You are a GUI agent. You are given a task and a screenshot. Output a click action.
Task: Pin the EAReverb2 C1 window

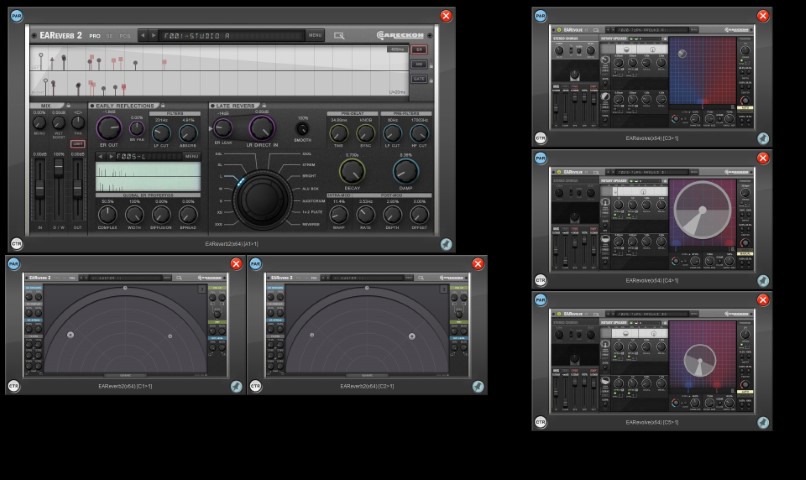236,386
